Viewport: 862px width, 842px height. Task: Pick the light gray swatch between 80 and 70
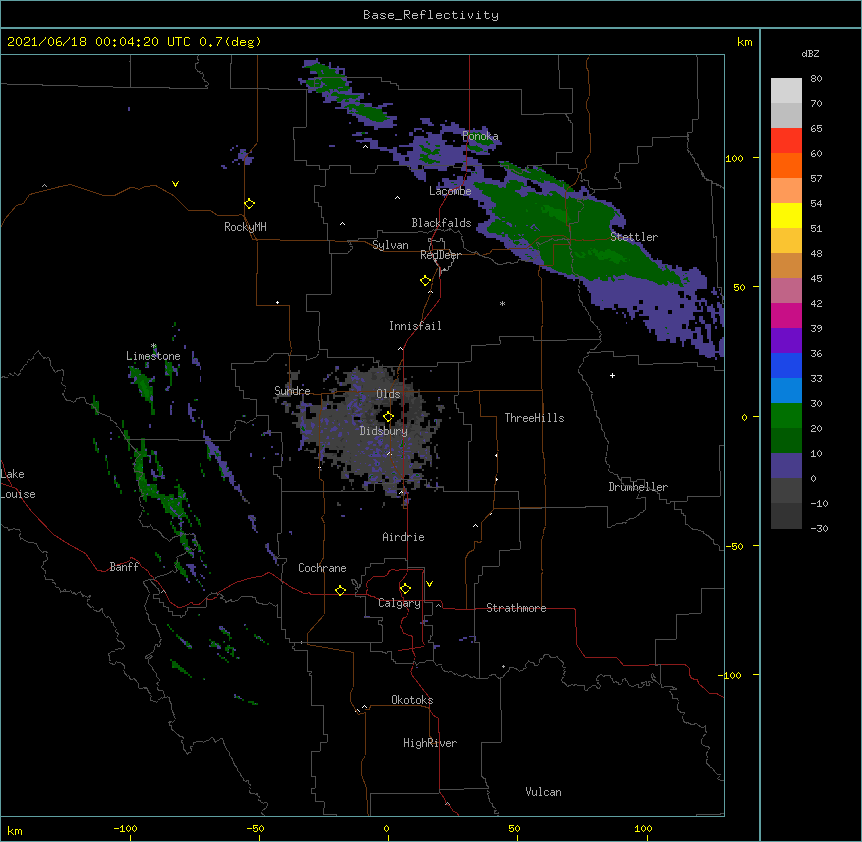786,91
